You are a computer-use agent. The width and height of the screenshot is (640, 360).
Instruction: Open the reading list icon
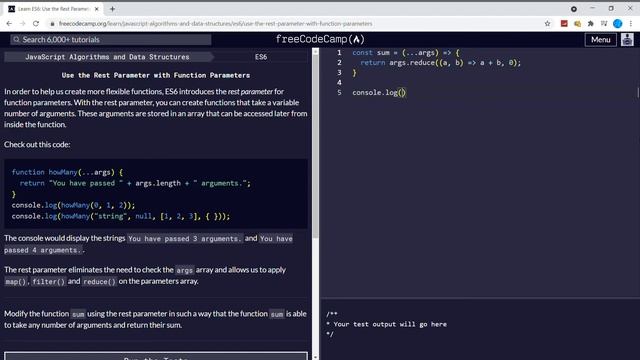click(x=604, y=24)
